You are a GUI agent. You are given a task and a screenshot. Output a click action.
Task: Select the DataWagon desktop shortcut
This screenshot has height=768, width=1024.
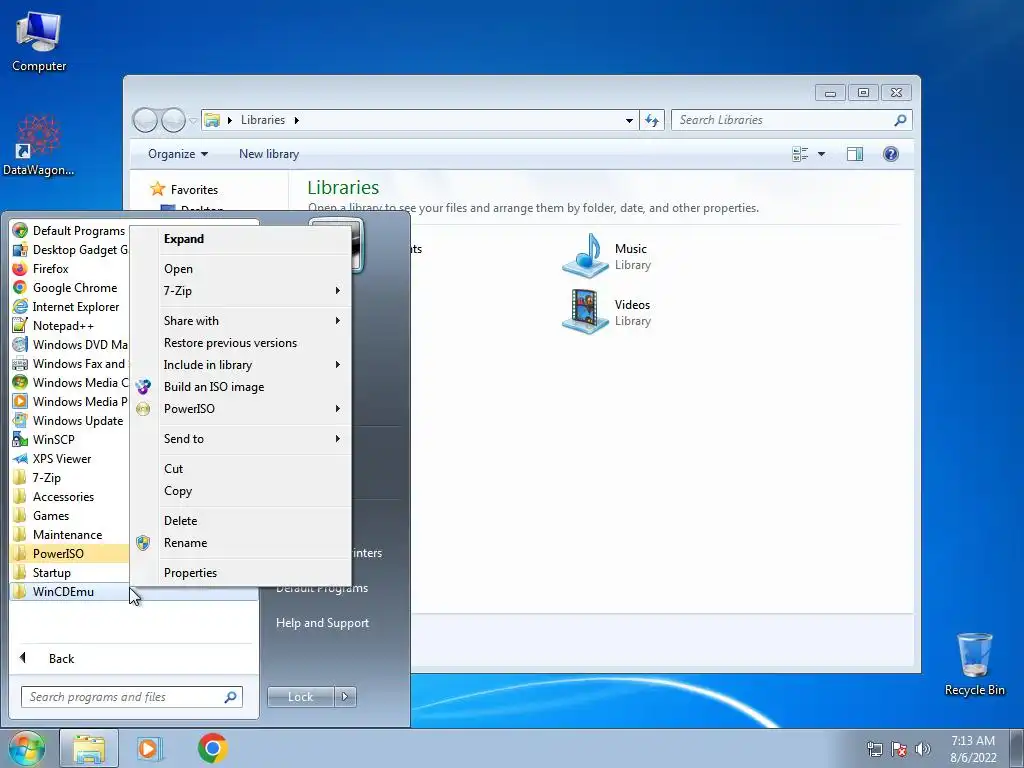pos(38,146)
